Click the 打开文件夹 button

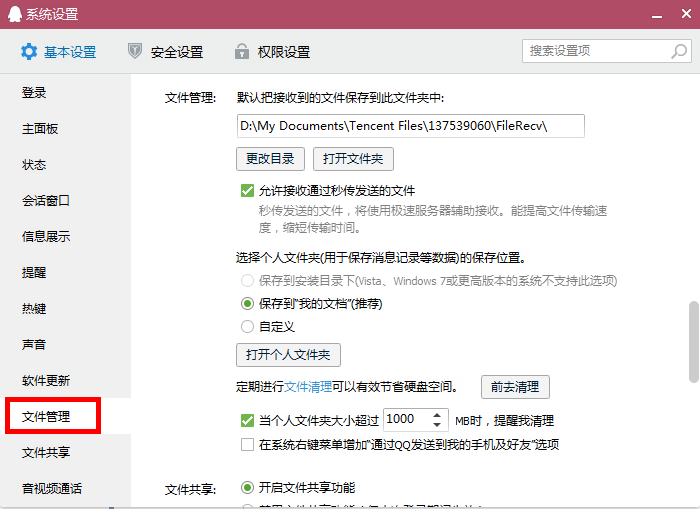[x=353, y=159]
